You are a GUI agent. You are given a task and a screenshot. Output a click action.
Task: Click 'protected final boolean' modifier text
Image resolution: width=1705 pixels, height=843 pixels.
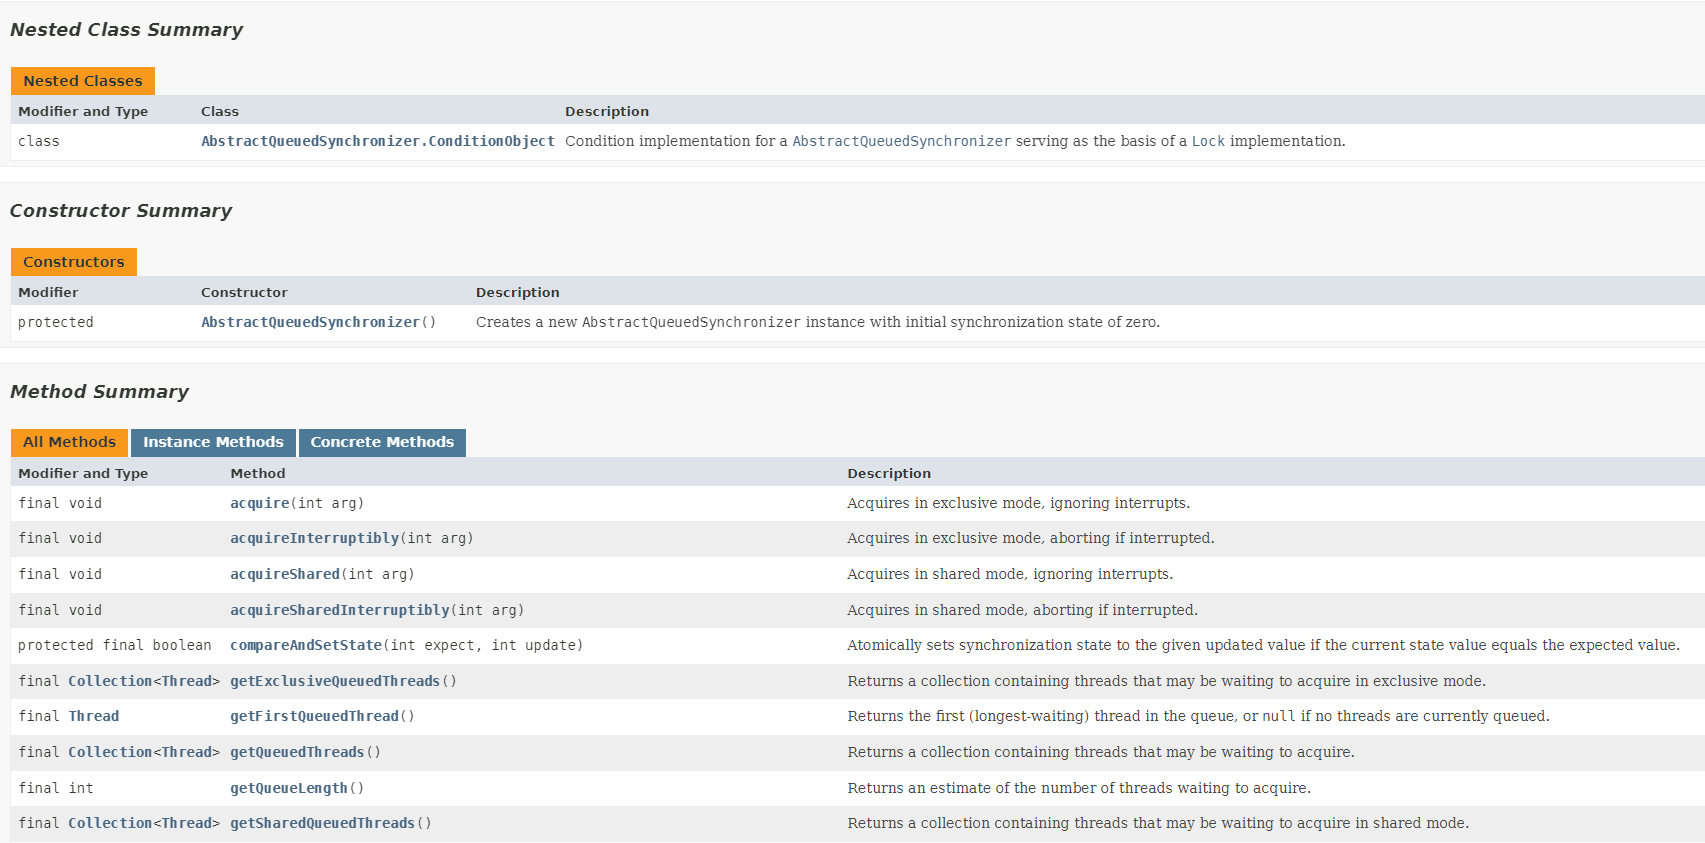[115, 645]
